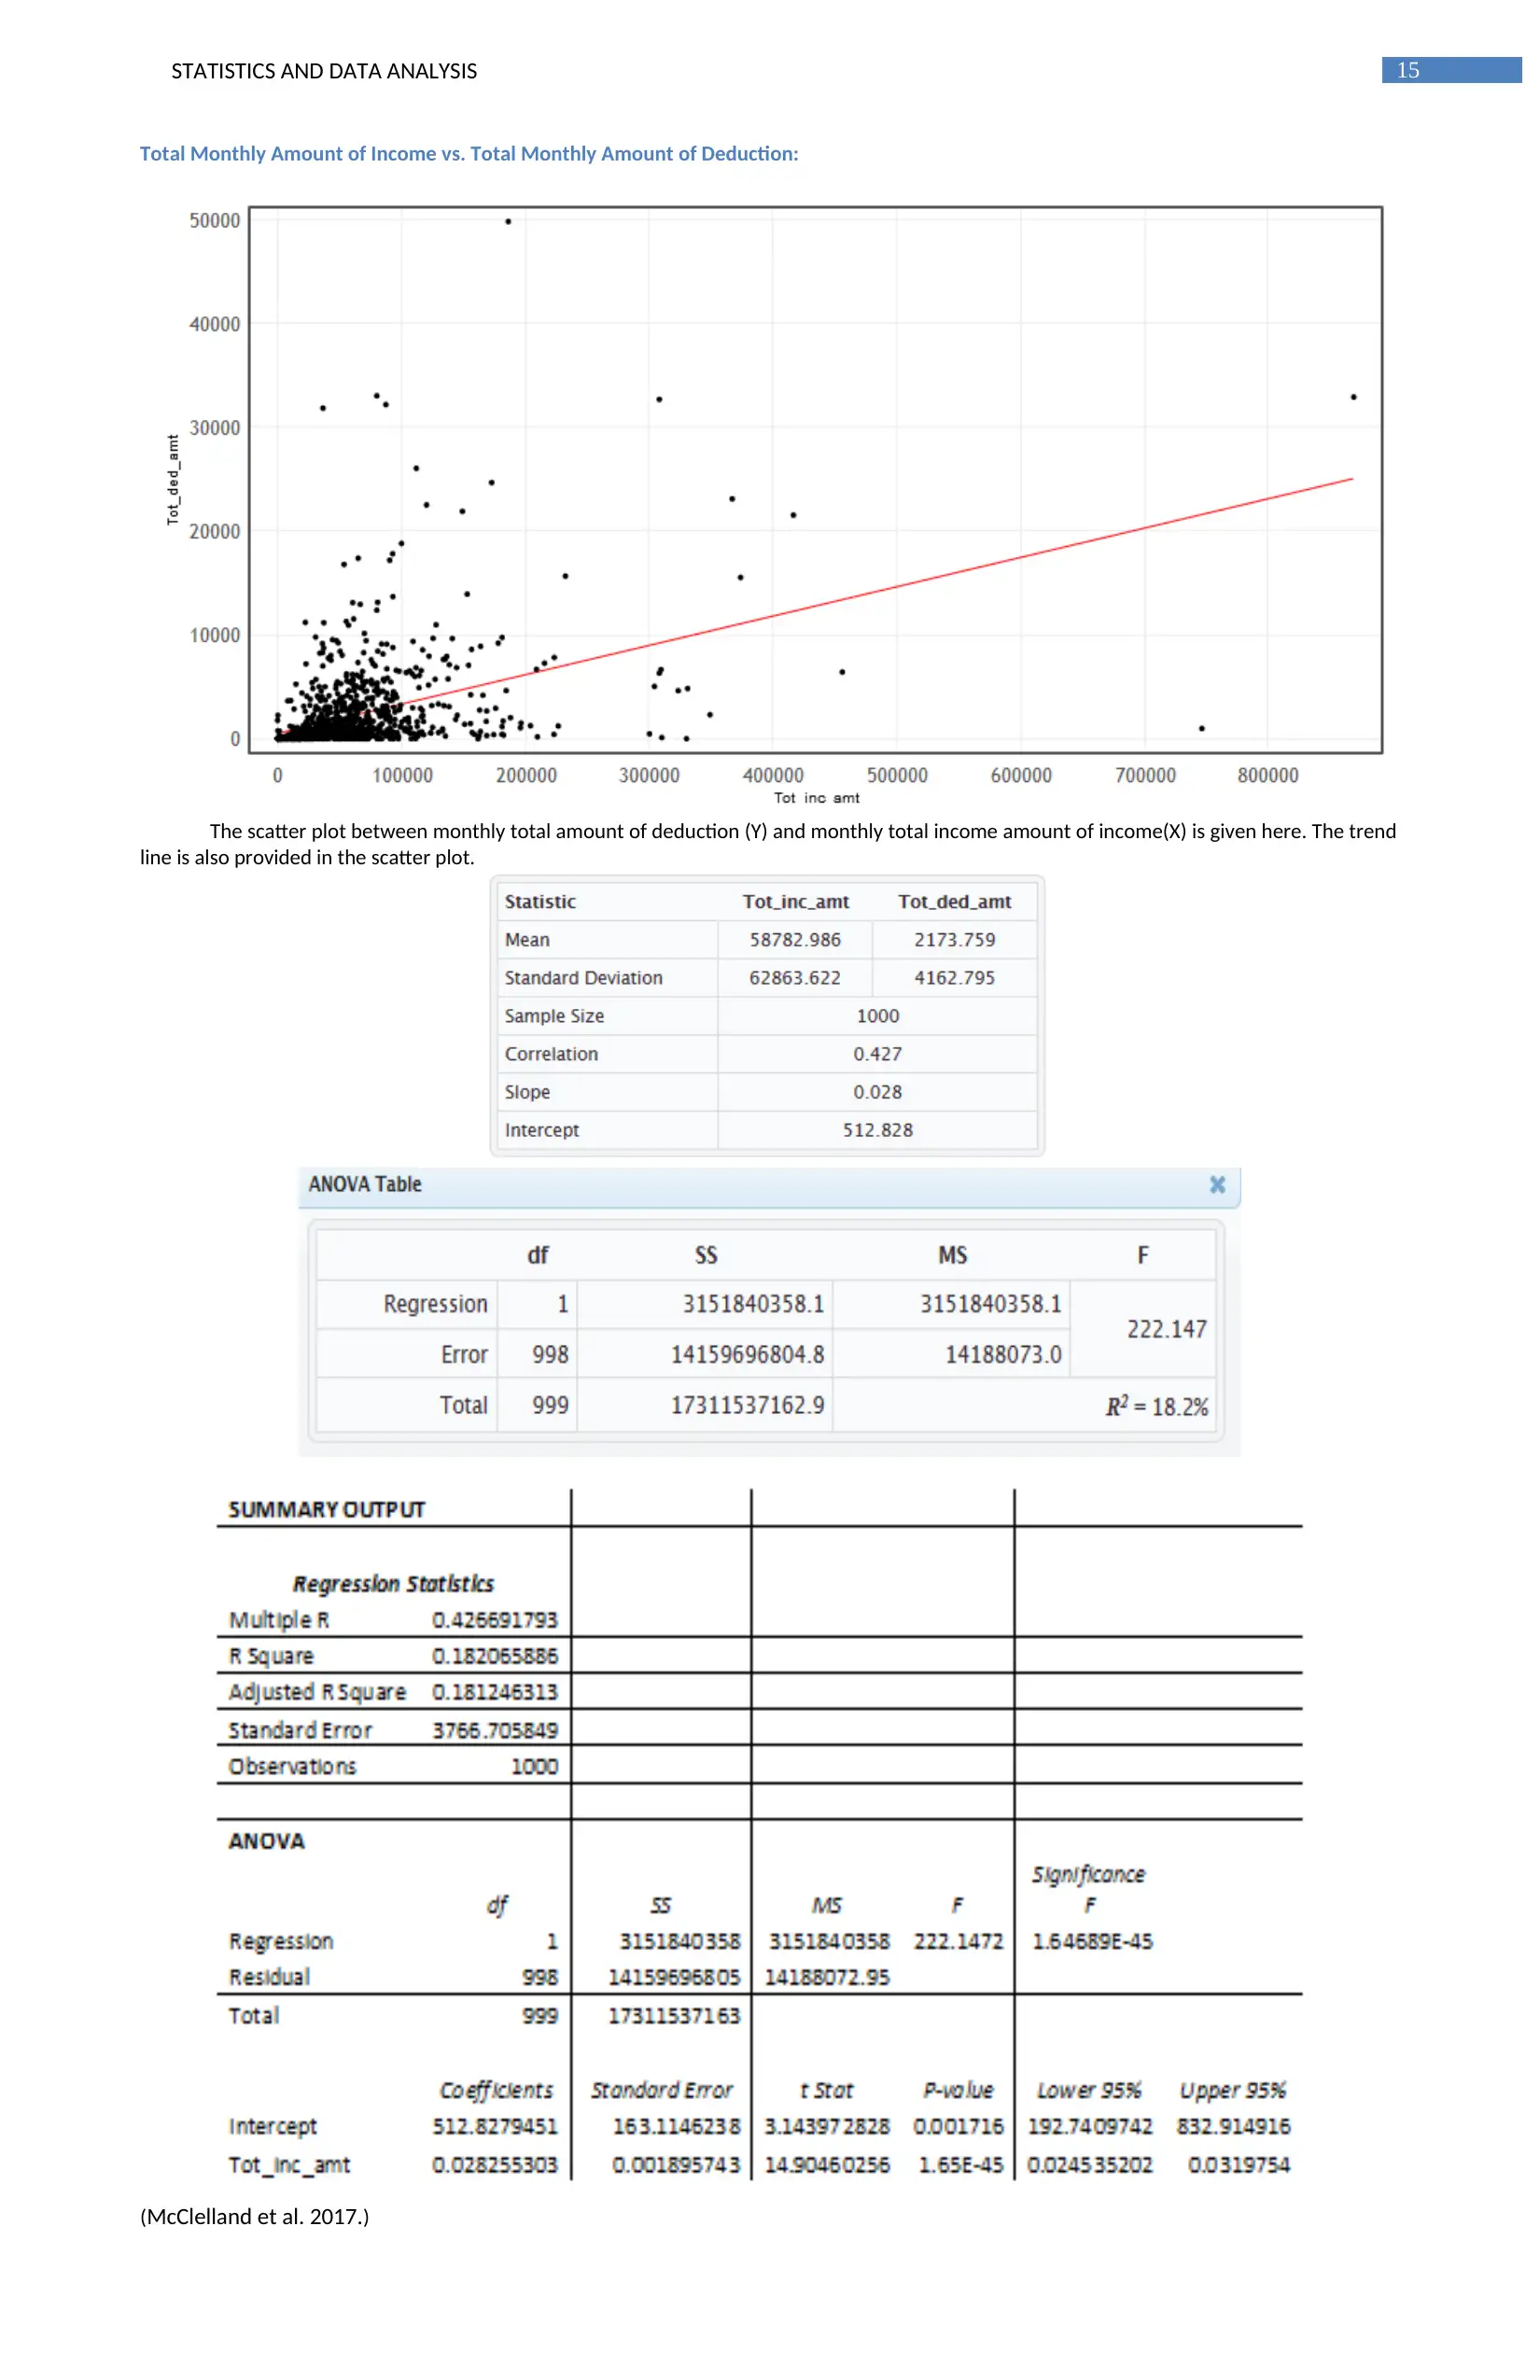Click the Intercept value 512.828
This screenshot has width=1540, height=2380.
click(877, 1129)
